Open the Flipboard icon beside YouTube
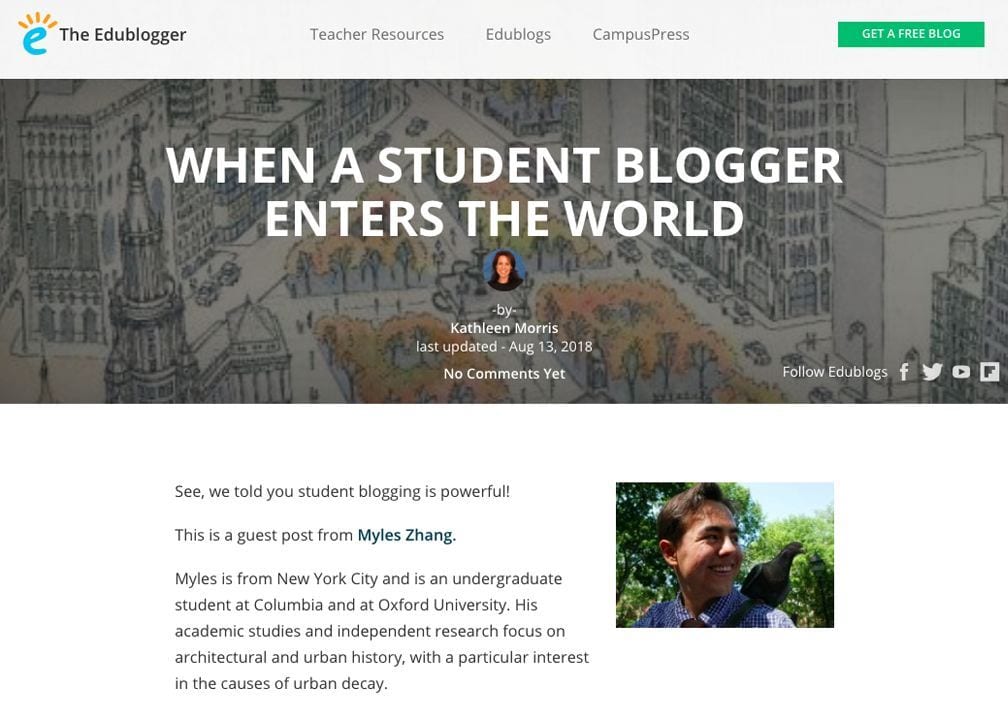Viewport: 1008px width, 720px height. (x=989, y=372)
